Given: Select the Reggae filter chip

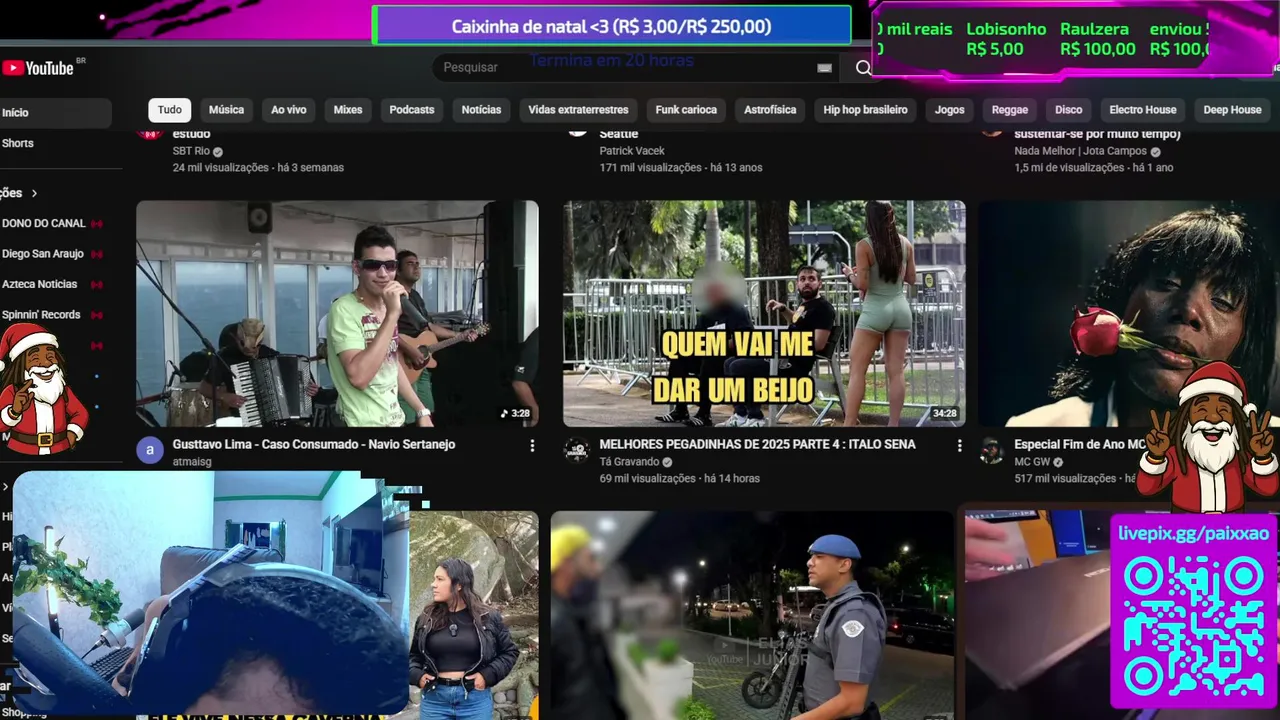Looking at the screenshot, I should (x=1010, y=110).
